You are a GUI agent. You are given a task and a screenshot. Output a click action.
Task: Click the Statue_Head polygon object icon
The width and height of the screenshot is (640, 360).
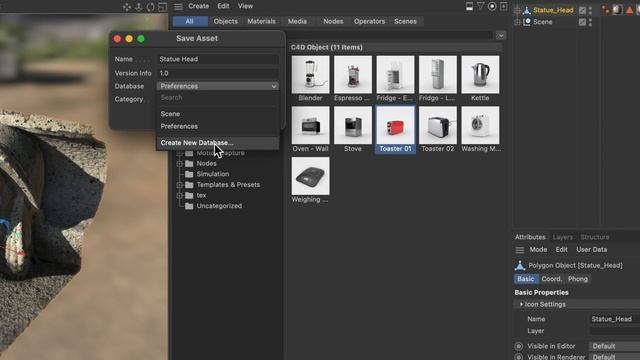[527, 10]
